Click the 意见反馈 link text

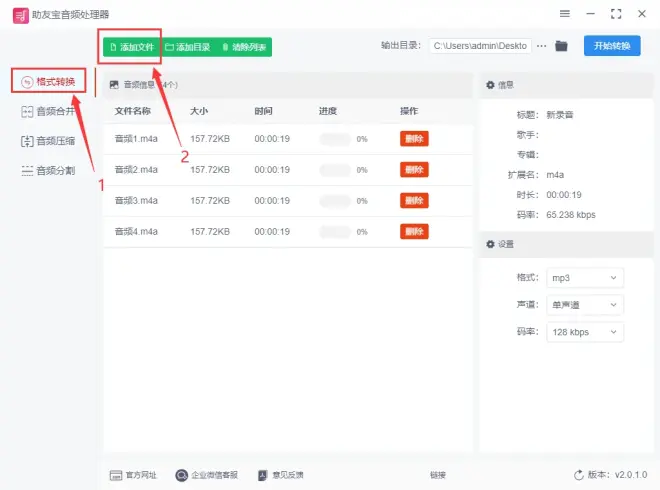(x=287, y=475)
